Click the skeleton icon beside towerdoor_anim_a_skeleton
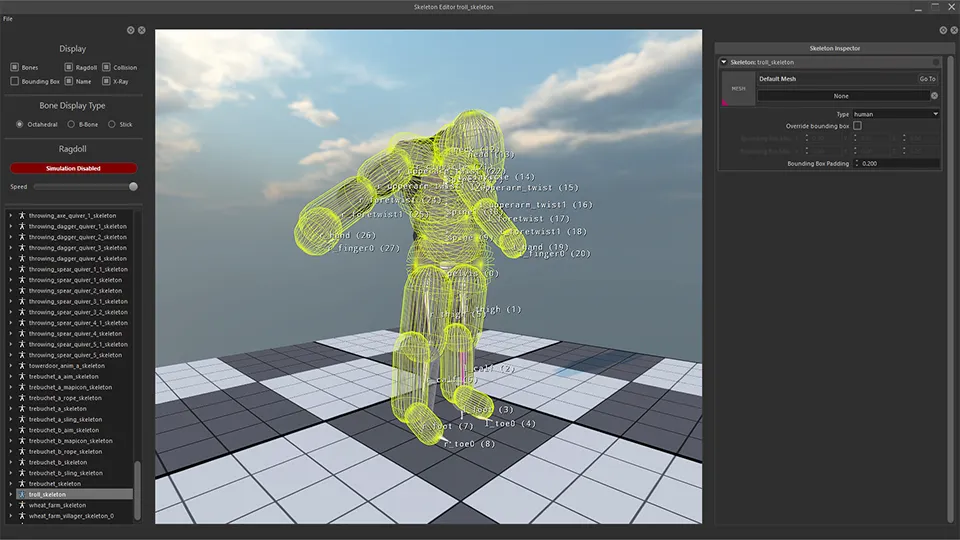 (21, 366)
